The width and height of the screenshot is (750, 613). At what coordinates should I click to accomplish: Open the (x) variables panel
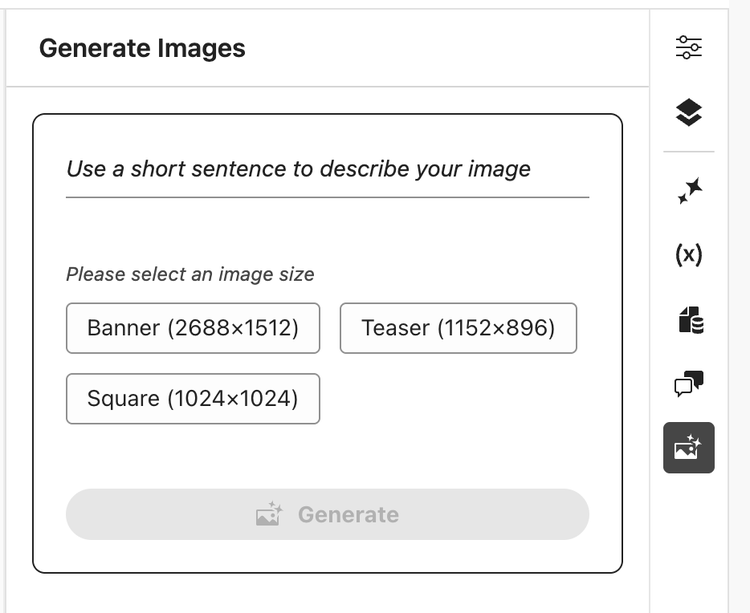(x=688, y=255)
